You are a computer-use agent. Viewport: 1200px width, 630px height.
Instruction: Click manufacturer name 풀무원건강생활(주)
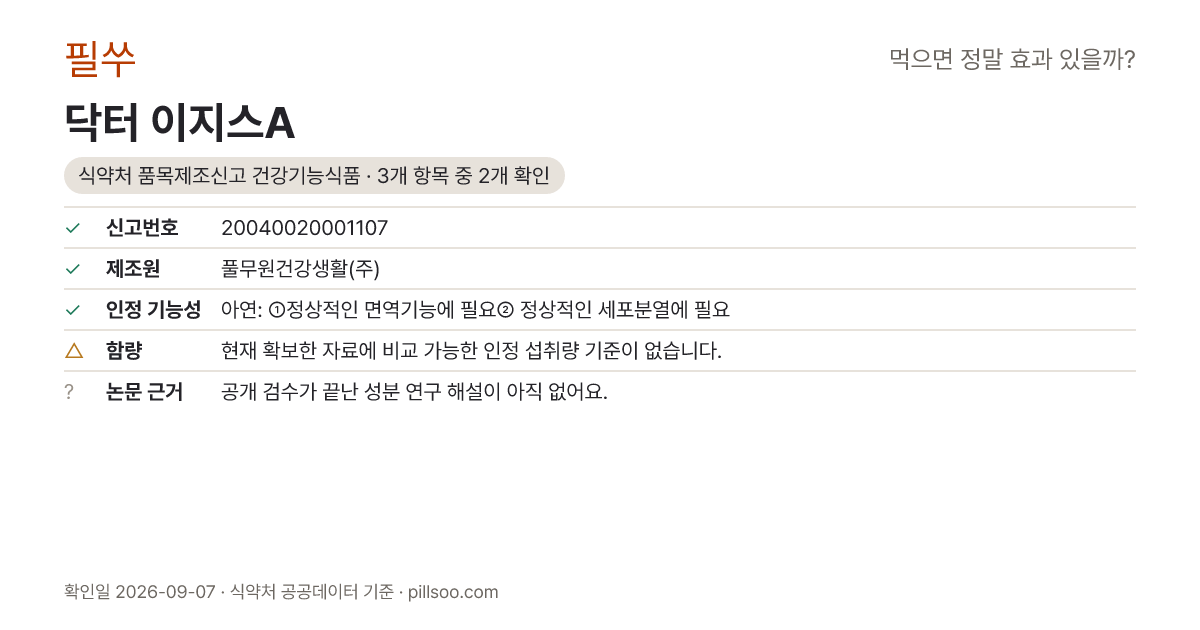tap(300, 269)
